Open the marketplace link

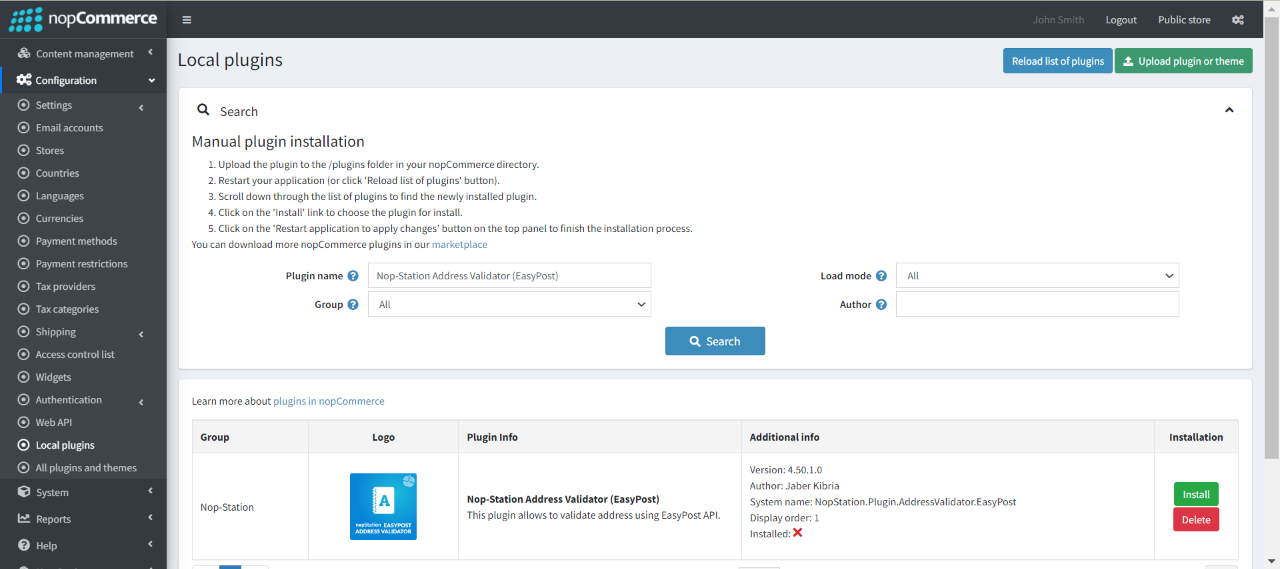pos(459,244)
